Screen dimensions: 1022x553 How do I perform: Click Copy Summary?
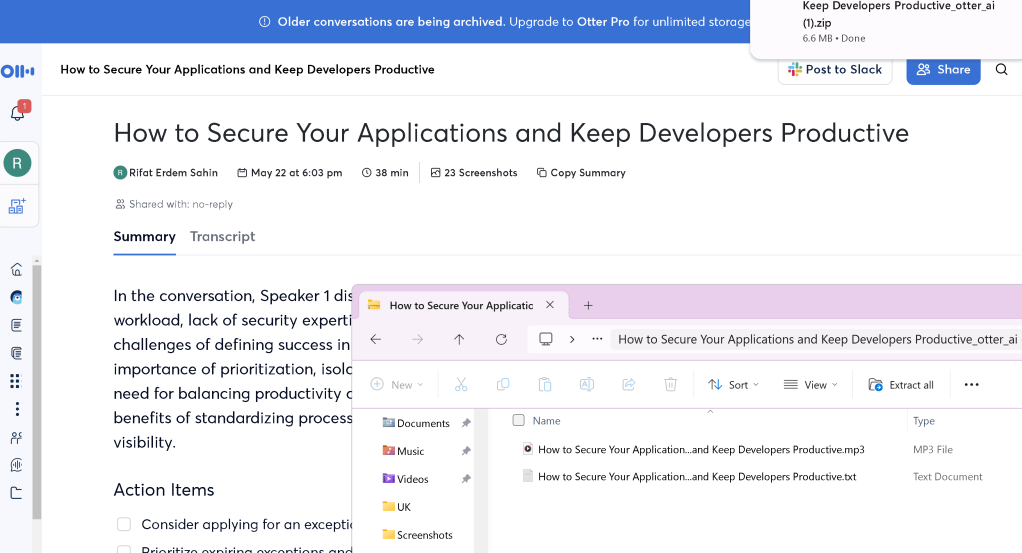coord(581,173)
